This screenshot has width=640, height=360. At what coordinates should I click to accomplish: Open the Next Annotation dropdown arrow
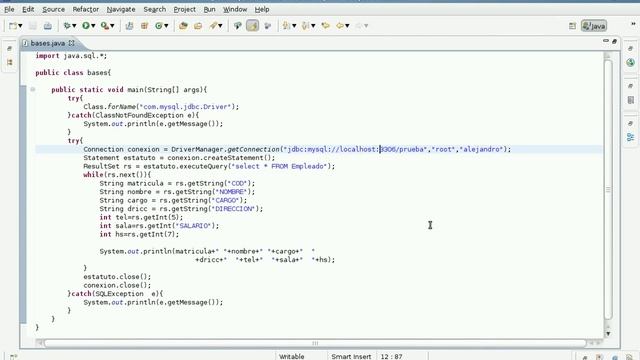point(294,26)
